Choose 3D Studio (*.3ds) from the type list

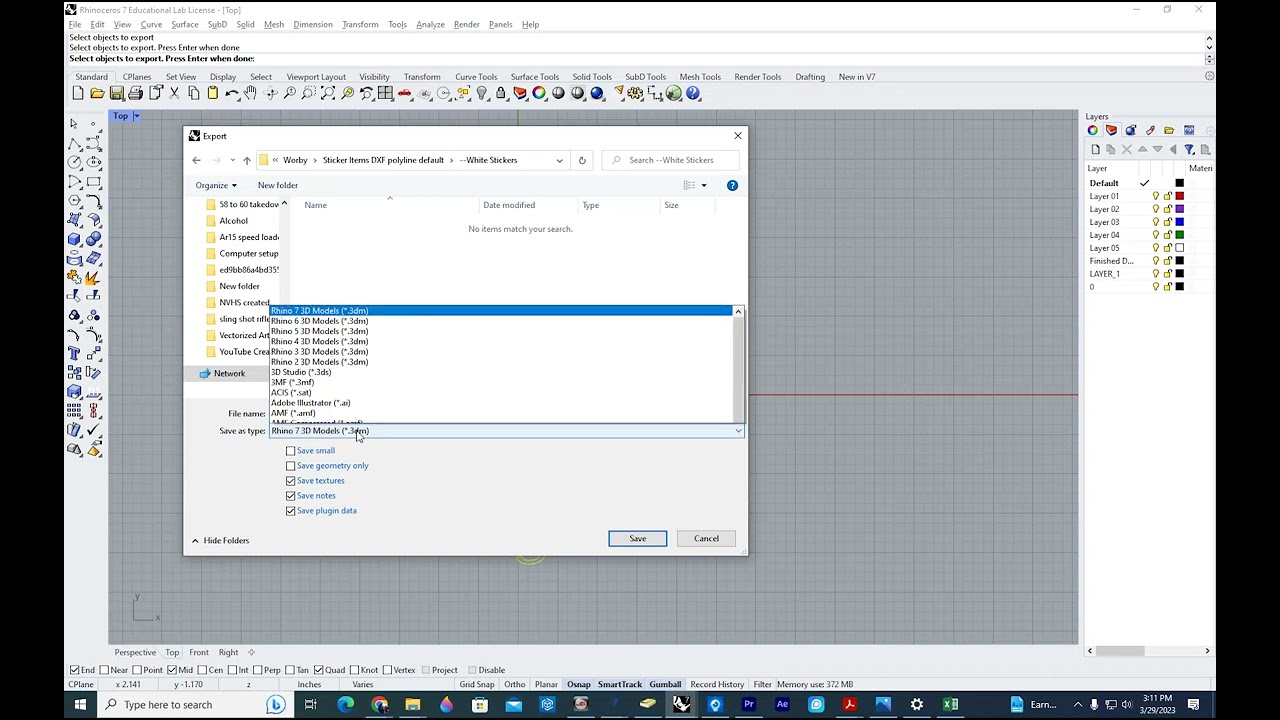click(x=500, y=372)
